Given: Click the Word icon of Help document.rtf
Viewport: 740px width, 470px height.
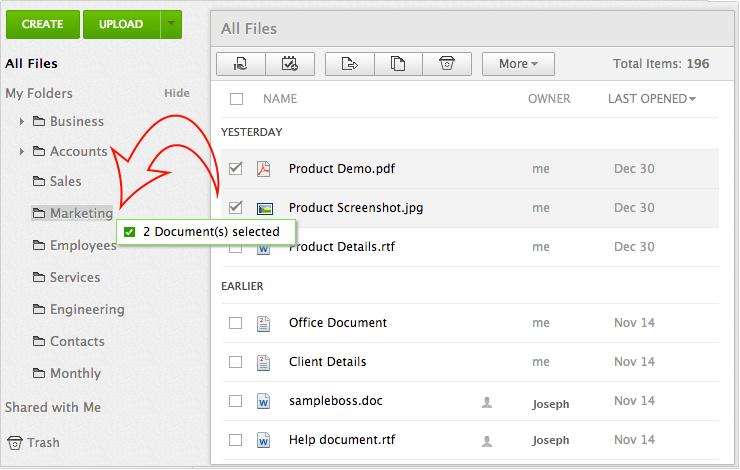Looking at the screenshot, I should tap(263, 440).
